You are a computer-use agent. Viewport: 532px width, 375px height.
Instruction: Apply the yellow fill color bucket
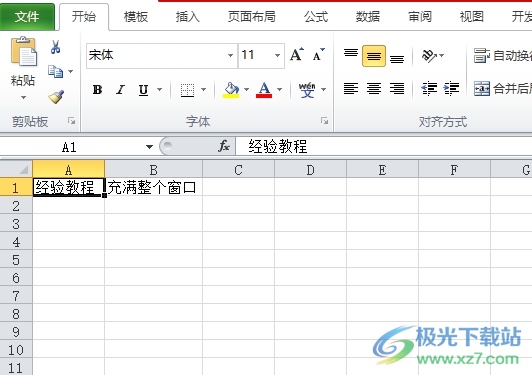(231, 90)
